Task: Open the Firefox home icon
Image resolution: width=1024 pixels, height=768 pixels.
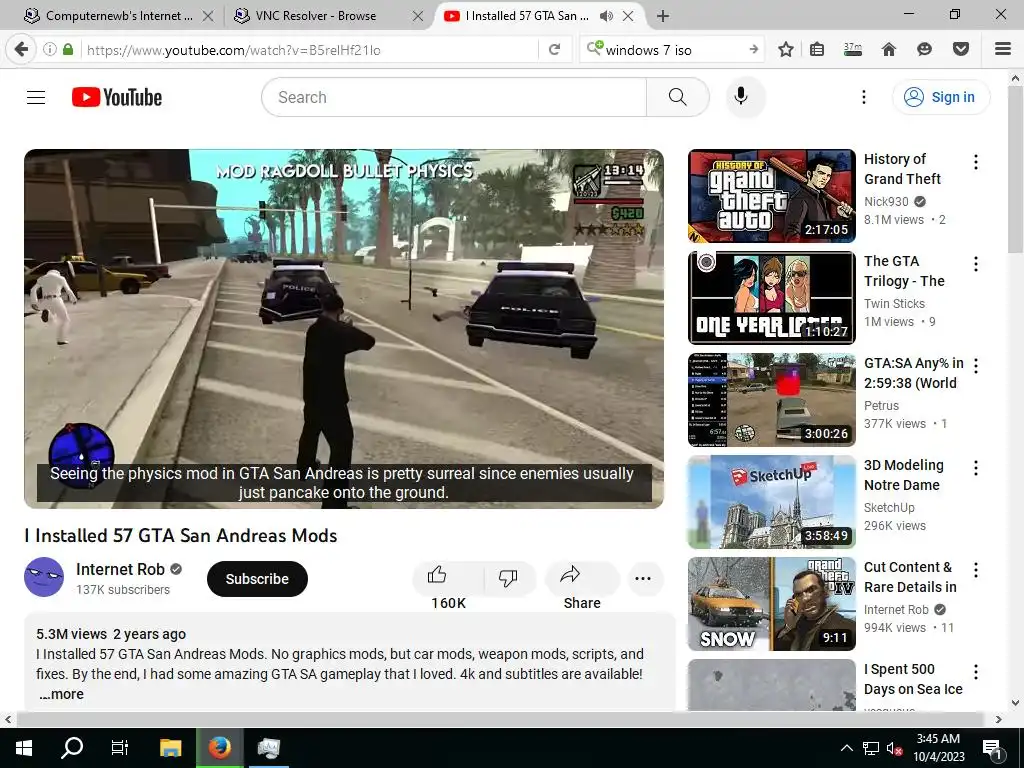Action: 889,50
